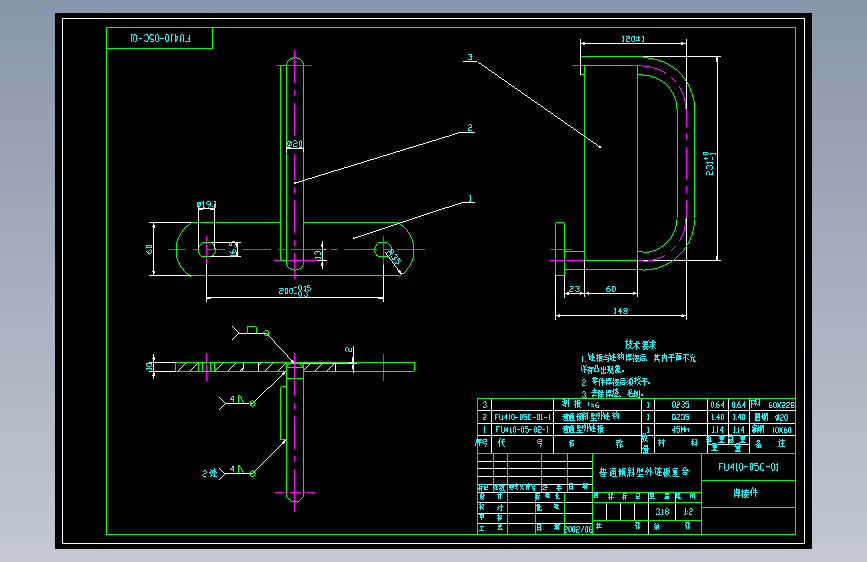Select the 焊接件 label in title block

tap(746, 493)
